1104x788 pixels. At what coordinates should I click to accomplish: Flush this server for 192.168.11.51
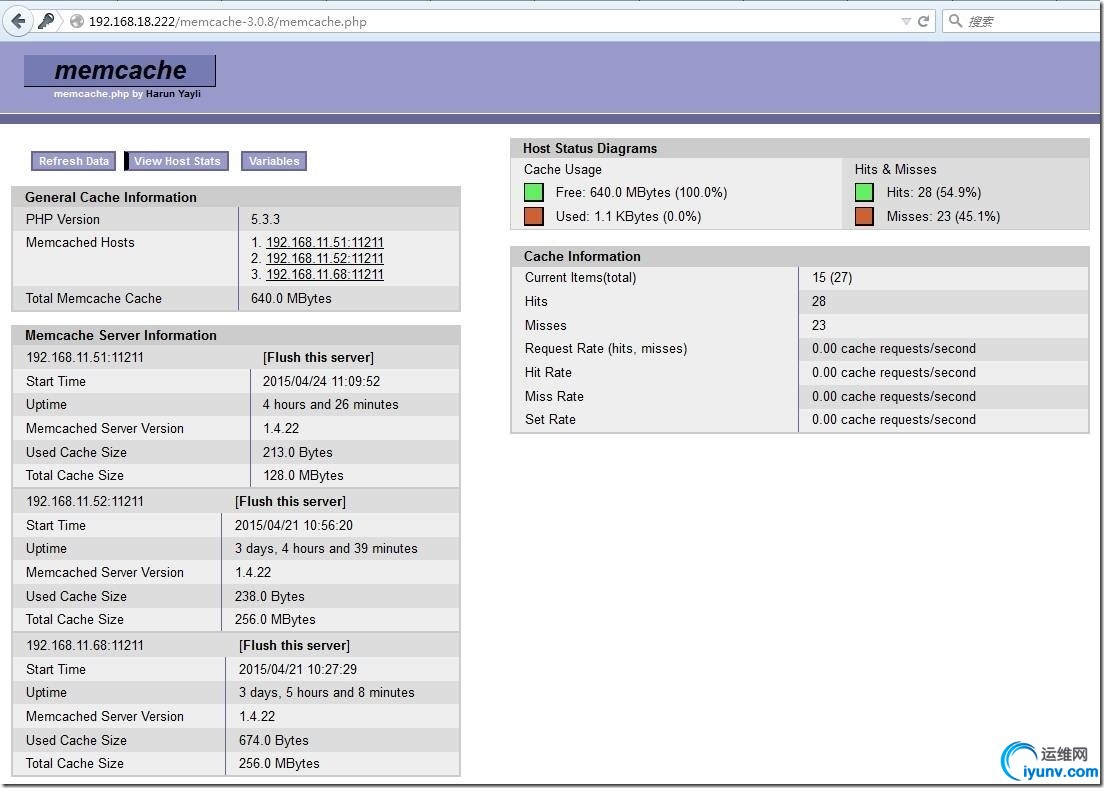coord(318,358)
